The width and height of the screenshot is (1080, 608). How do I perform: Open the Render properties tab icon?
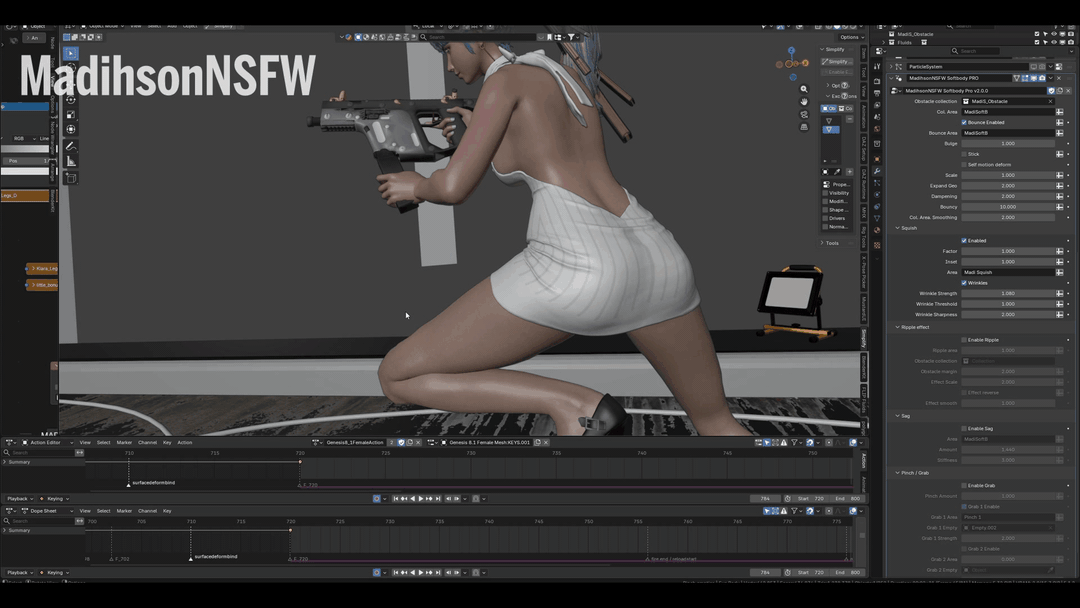(877, 81)
